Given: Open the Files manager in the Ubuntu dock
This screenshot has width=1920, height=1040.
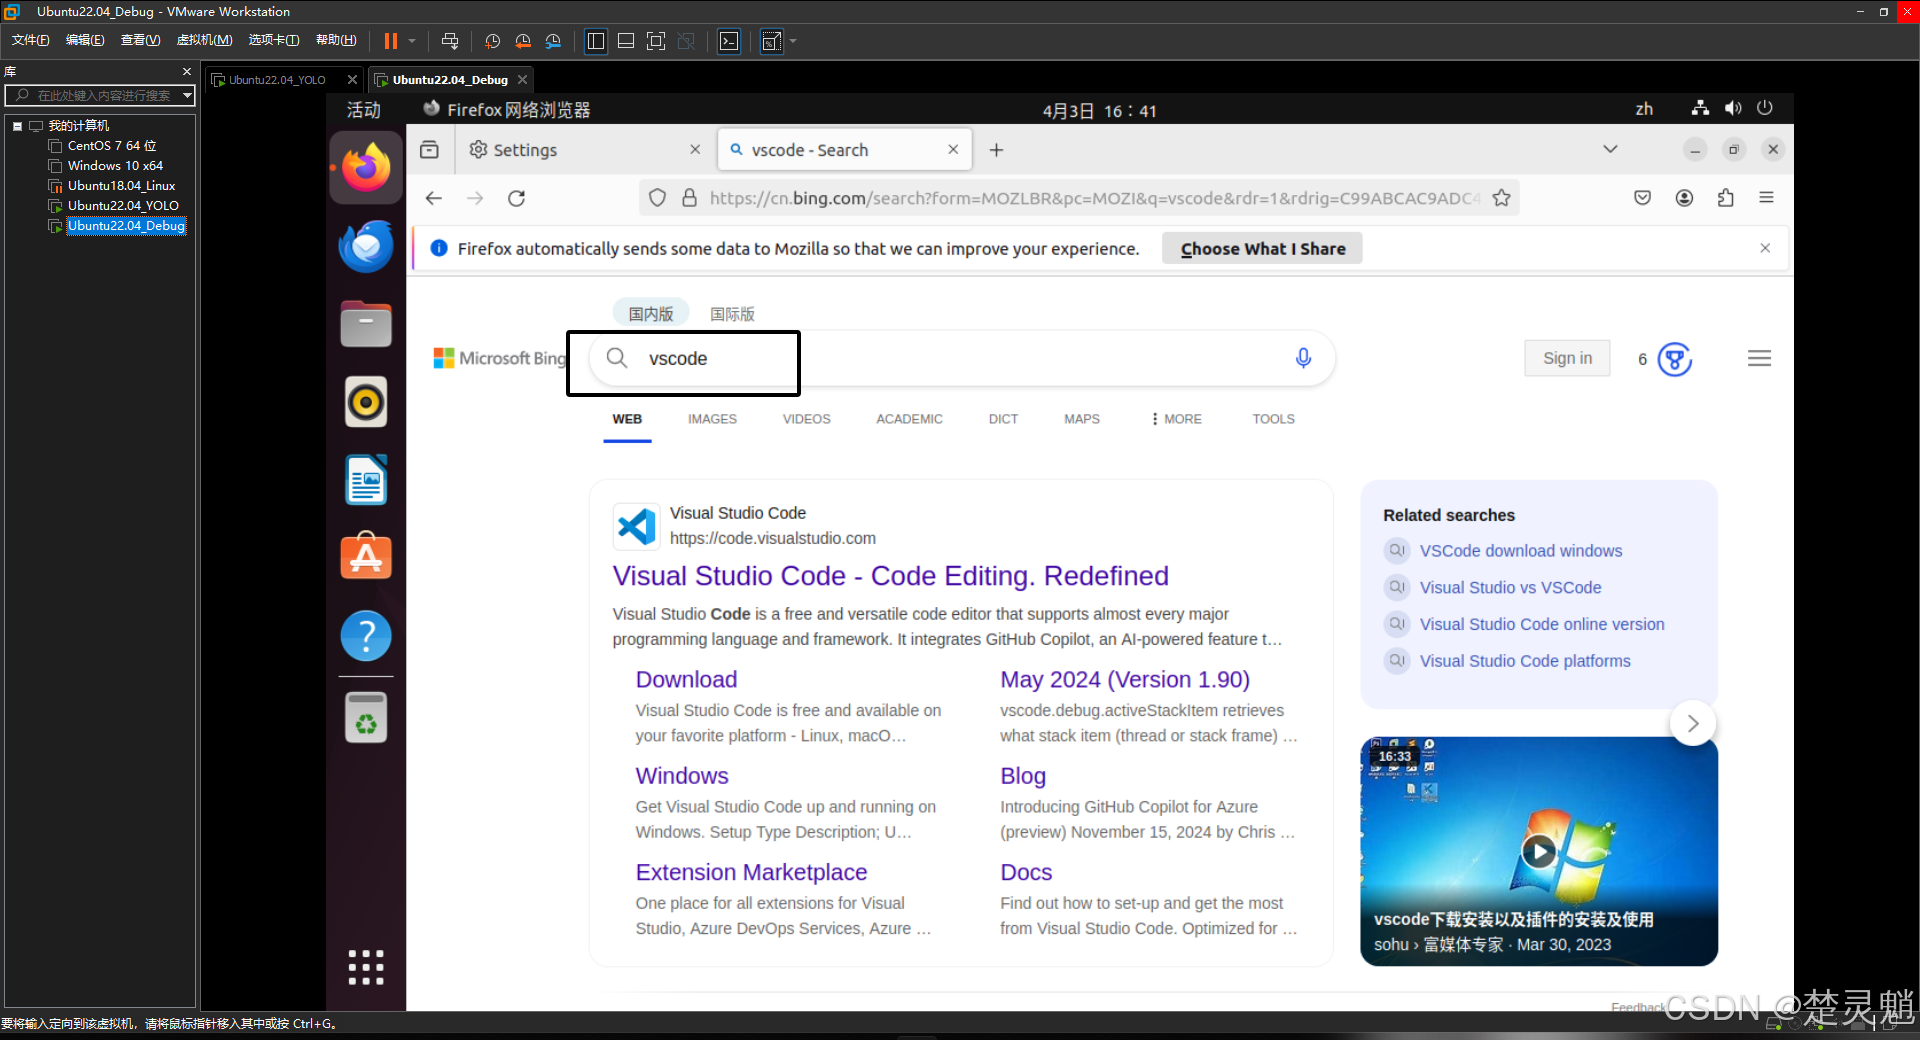Looking at the screenshot, I should (366, 324).
